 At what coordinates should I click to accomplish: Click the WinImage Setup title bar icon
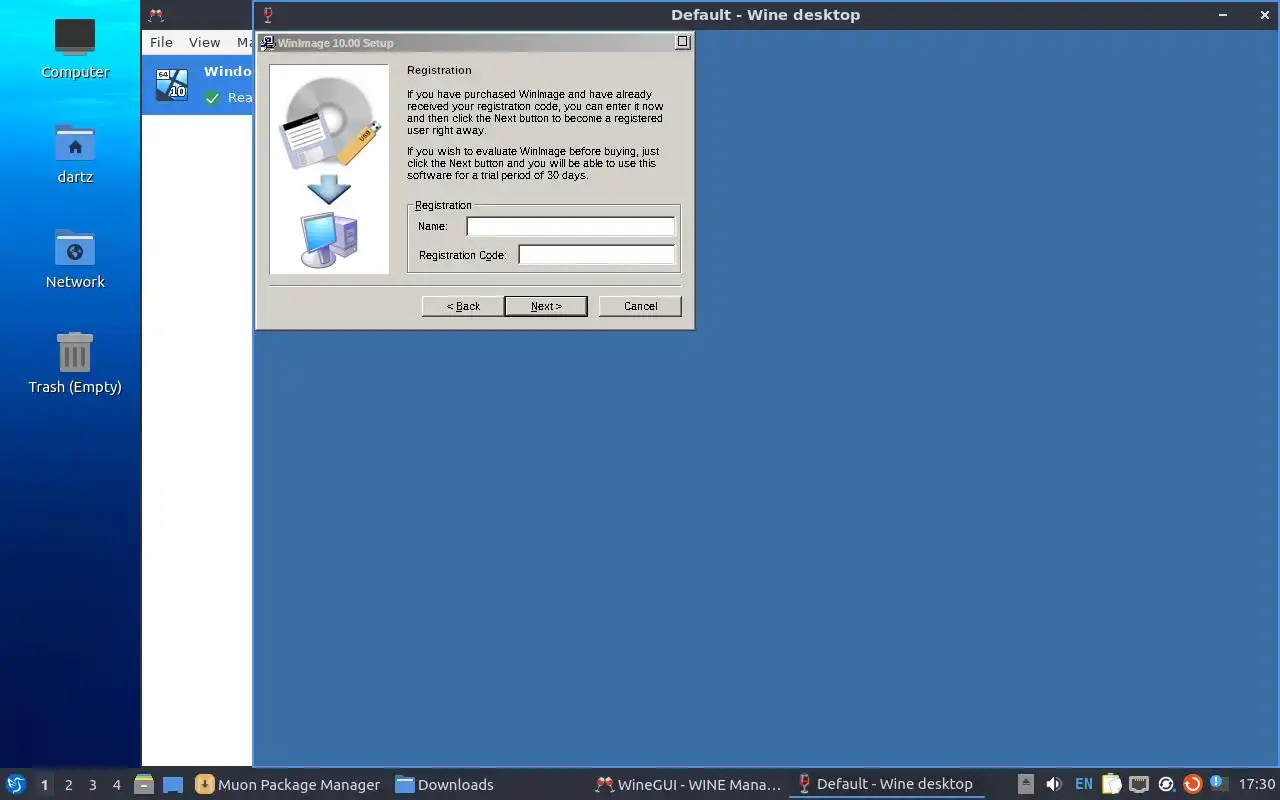[x=267, y=43]
